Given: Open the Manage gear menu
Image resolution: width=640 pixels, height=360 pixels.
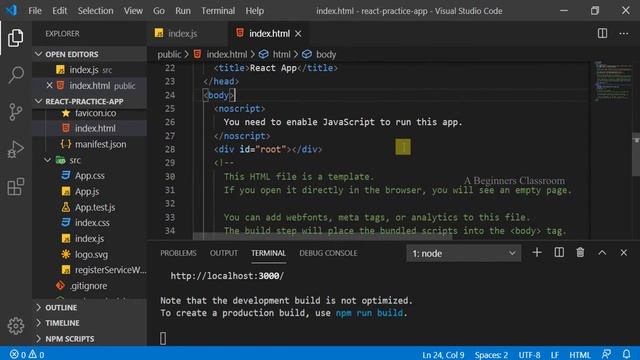Looking at the screenshot, I should click(x=16, y=326).
